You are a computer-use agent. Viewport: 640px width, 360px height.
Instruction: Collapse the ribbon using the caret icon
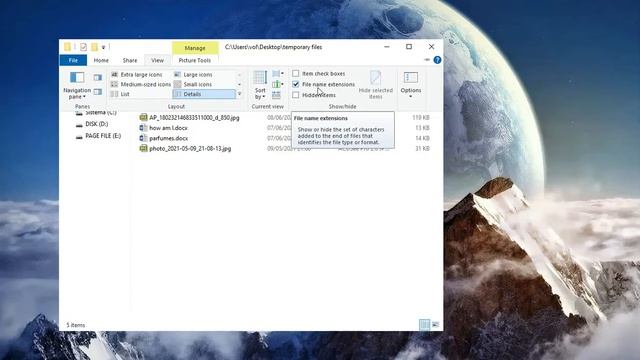pos(427,60)
